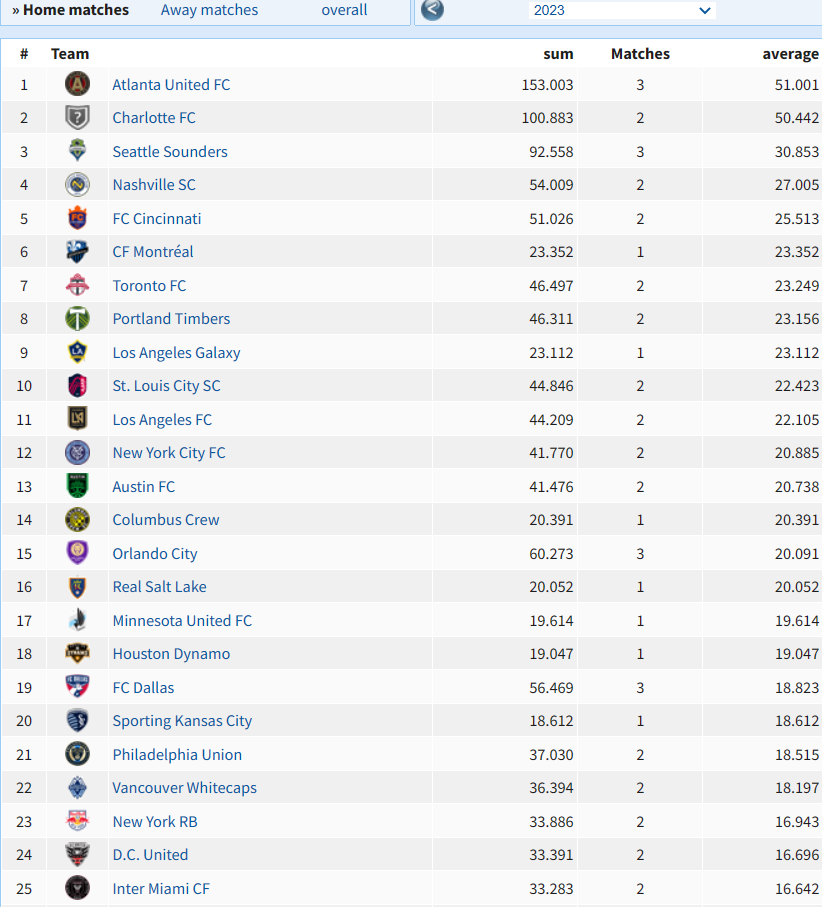Screen dimensions: 822x907
Task: Open the 2023 season dropdown
Action: (622, 10)
